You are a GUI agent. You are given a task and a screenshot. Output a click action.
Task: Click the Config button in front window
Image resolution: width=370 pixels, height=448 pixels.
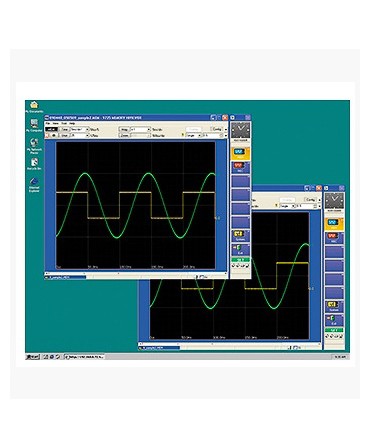point(217,129)
